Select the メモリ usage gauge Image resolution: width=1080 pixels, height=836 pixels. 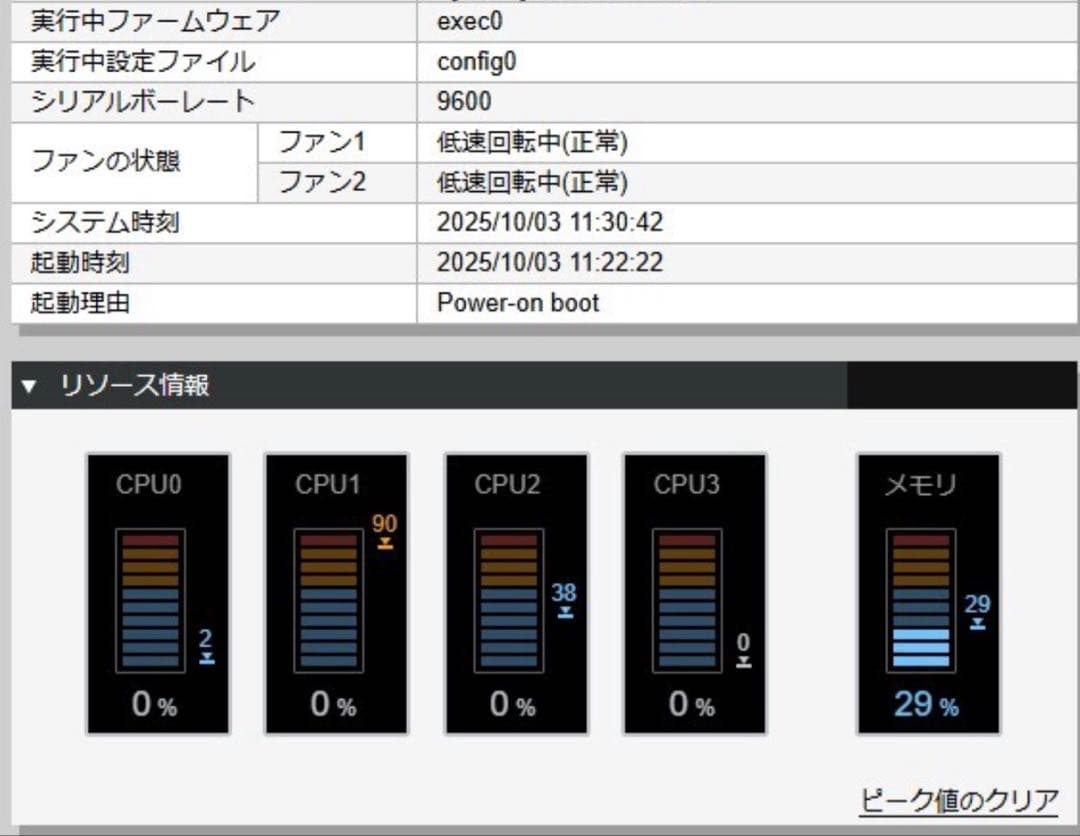click(928, 595)
